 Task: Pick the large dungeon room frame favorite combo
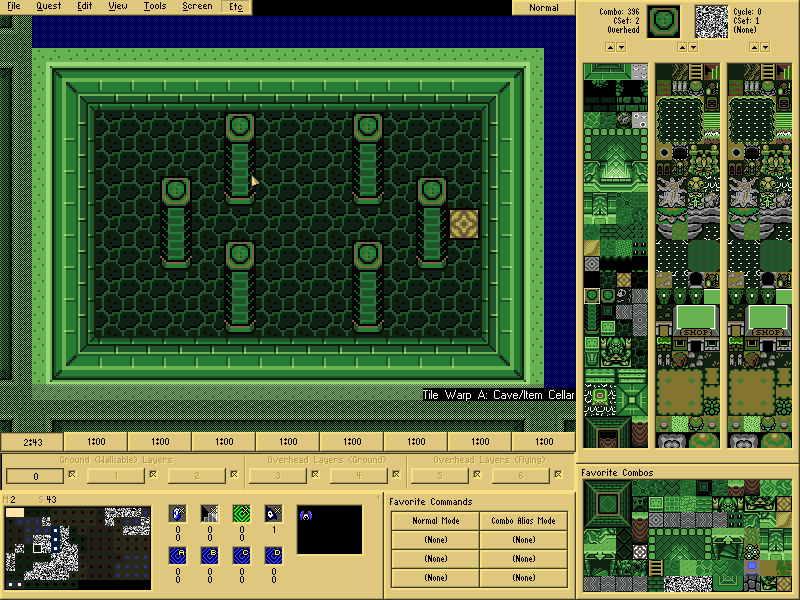coord(609,504)
